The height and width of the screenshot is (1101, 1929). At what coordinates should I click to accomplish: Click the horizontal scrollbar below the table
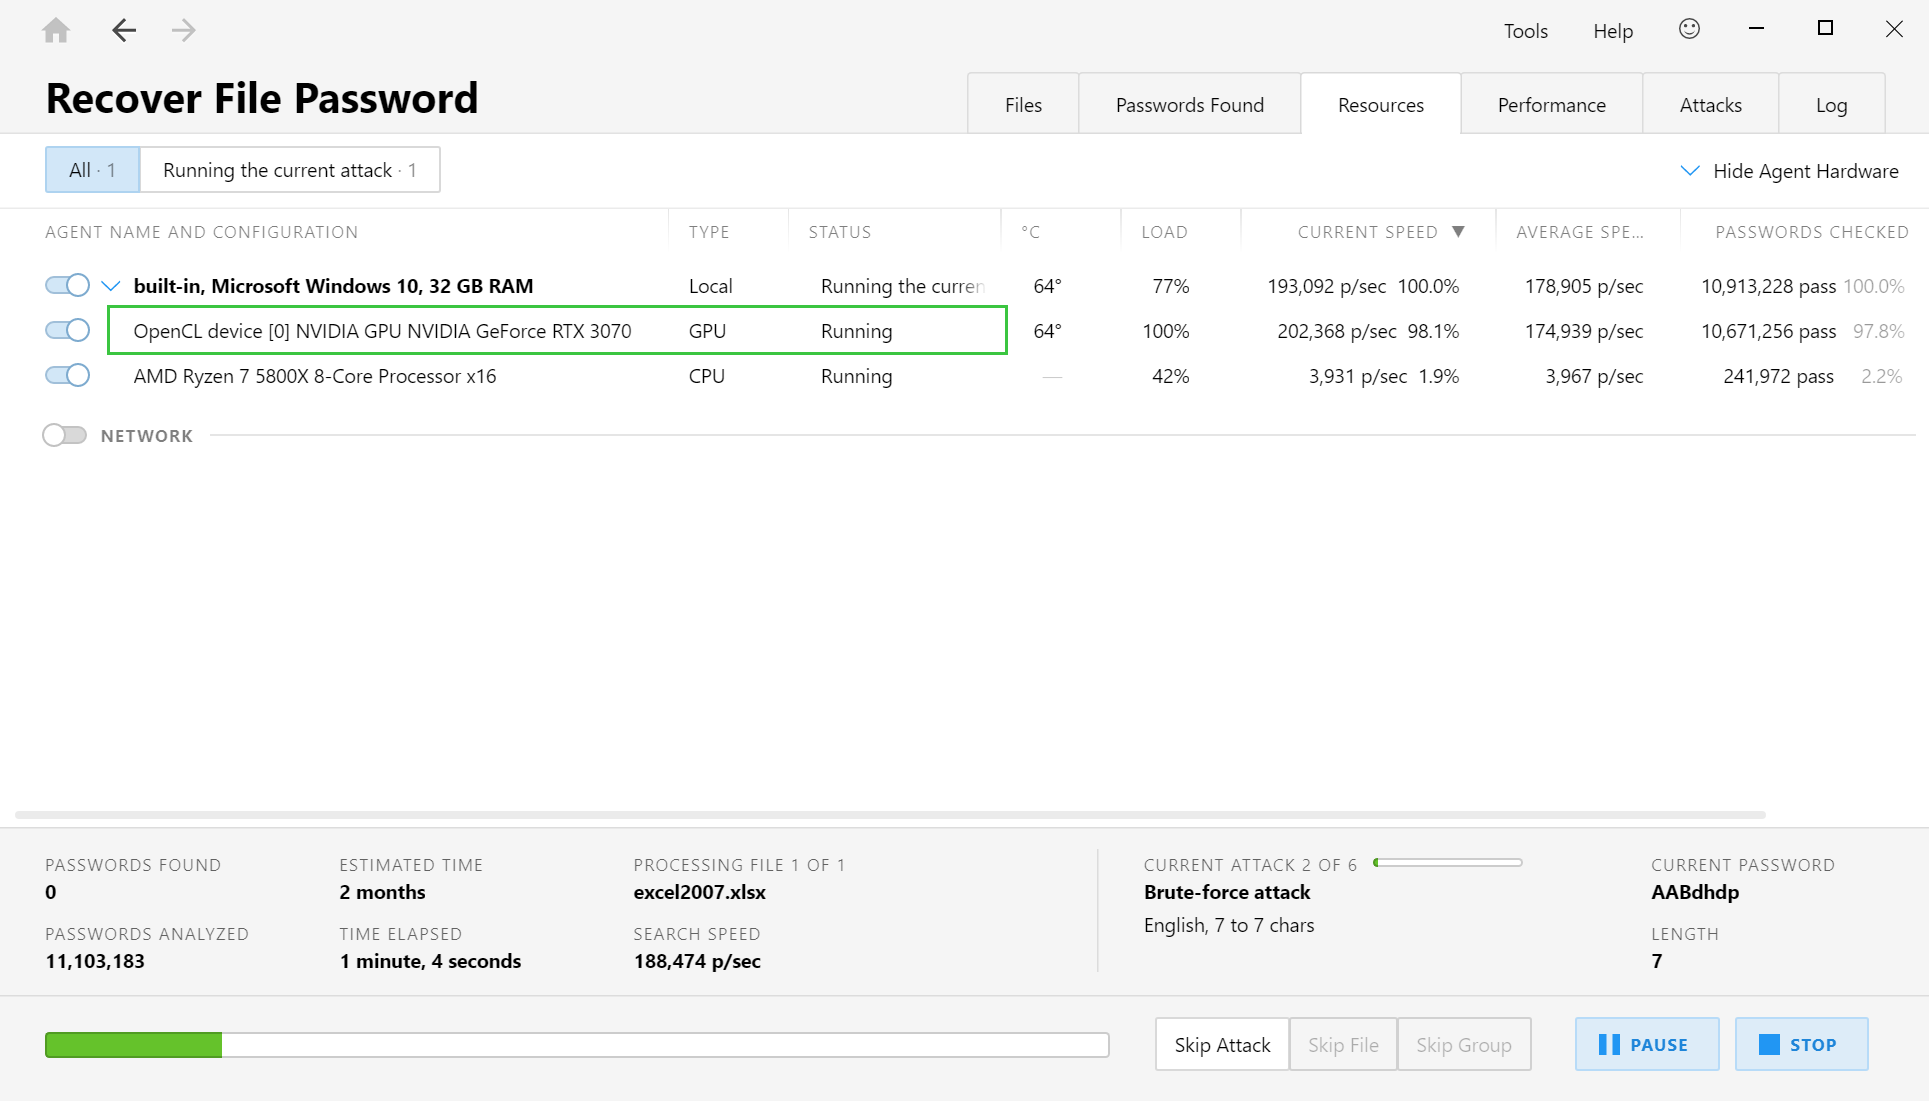click(x=890, y=815)
